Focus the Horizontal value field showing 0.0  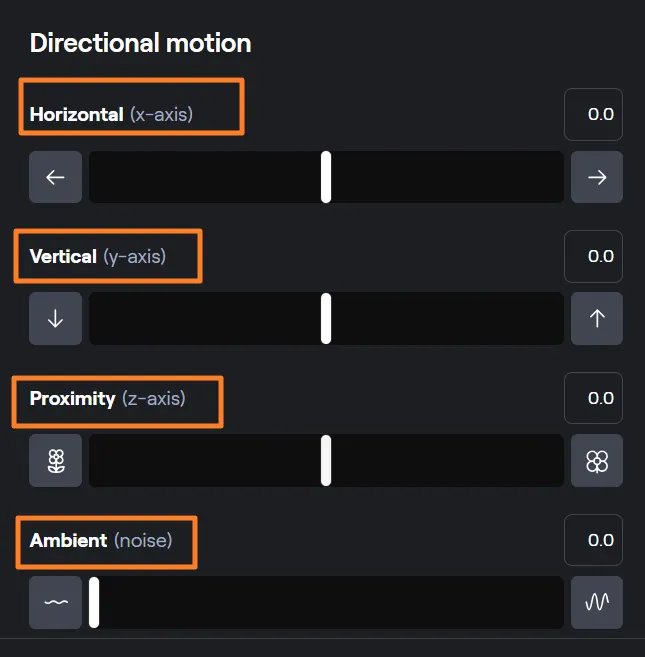point(594,114)
